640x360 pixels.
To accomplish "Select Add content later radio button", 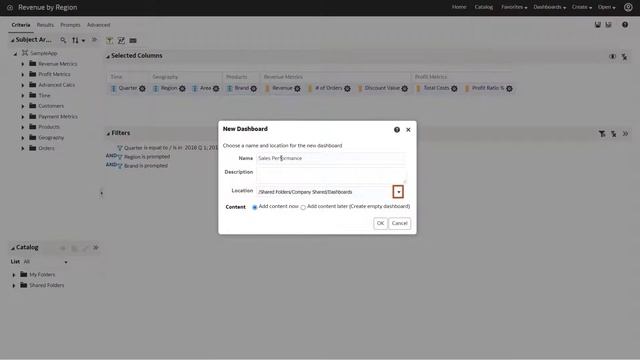I will [303, 207].
